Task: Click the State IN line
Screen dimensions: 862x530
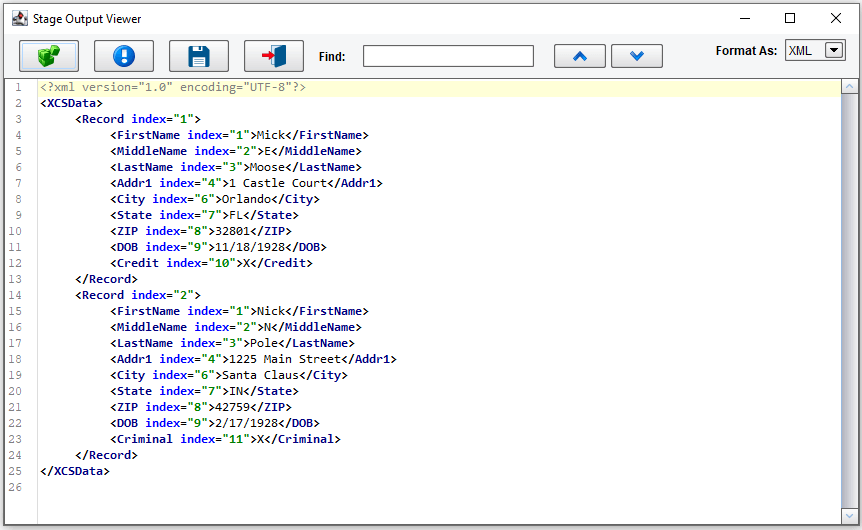Action: click(x=205, y=390)
